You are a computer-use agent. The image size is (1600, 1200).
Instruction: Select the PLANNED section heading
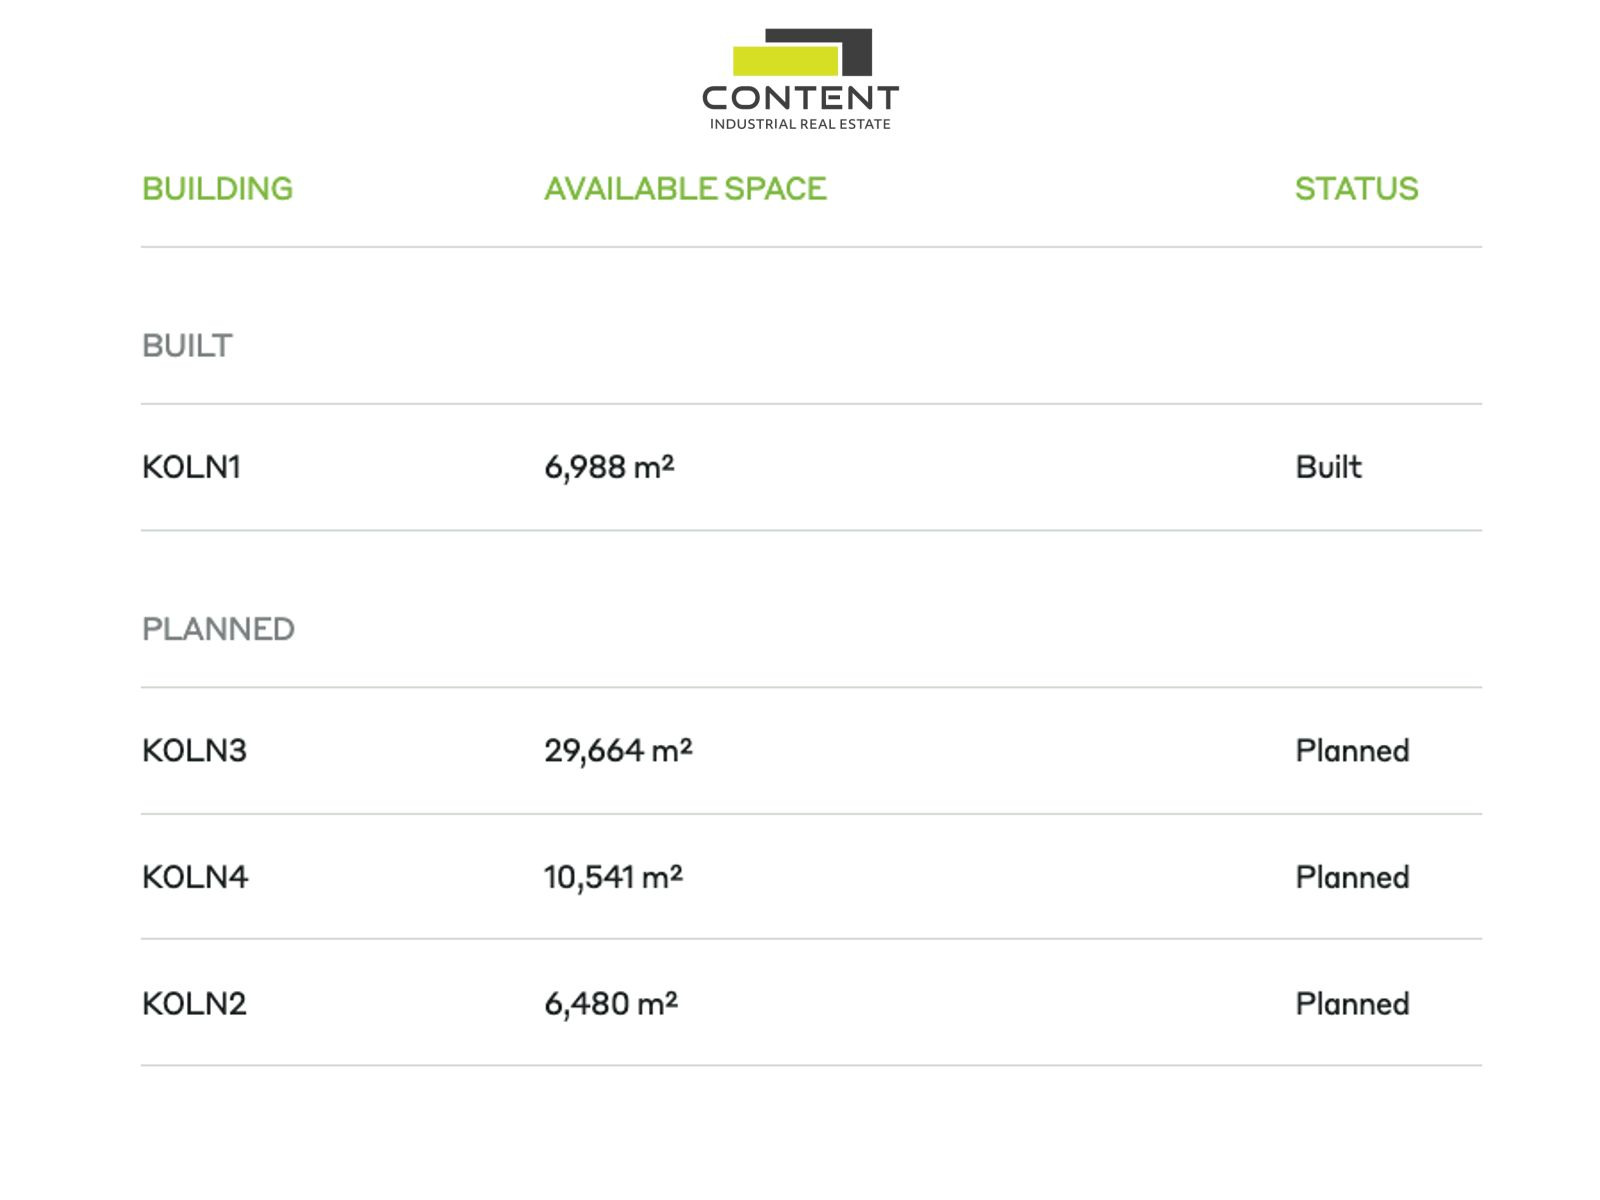pos(218,629)
